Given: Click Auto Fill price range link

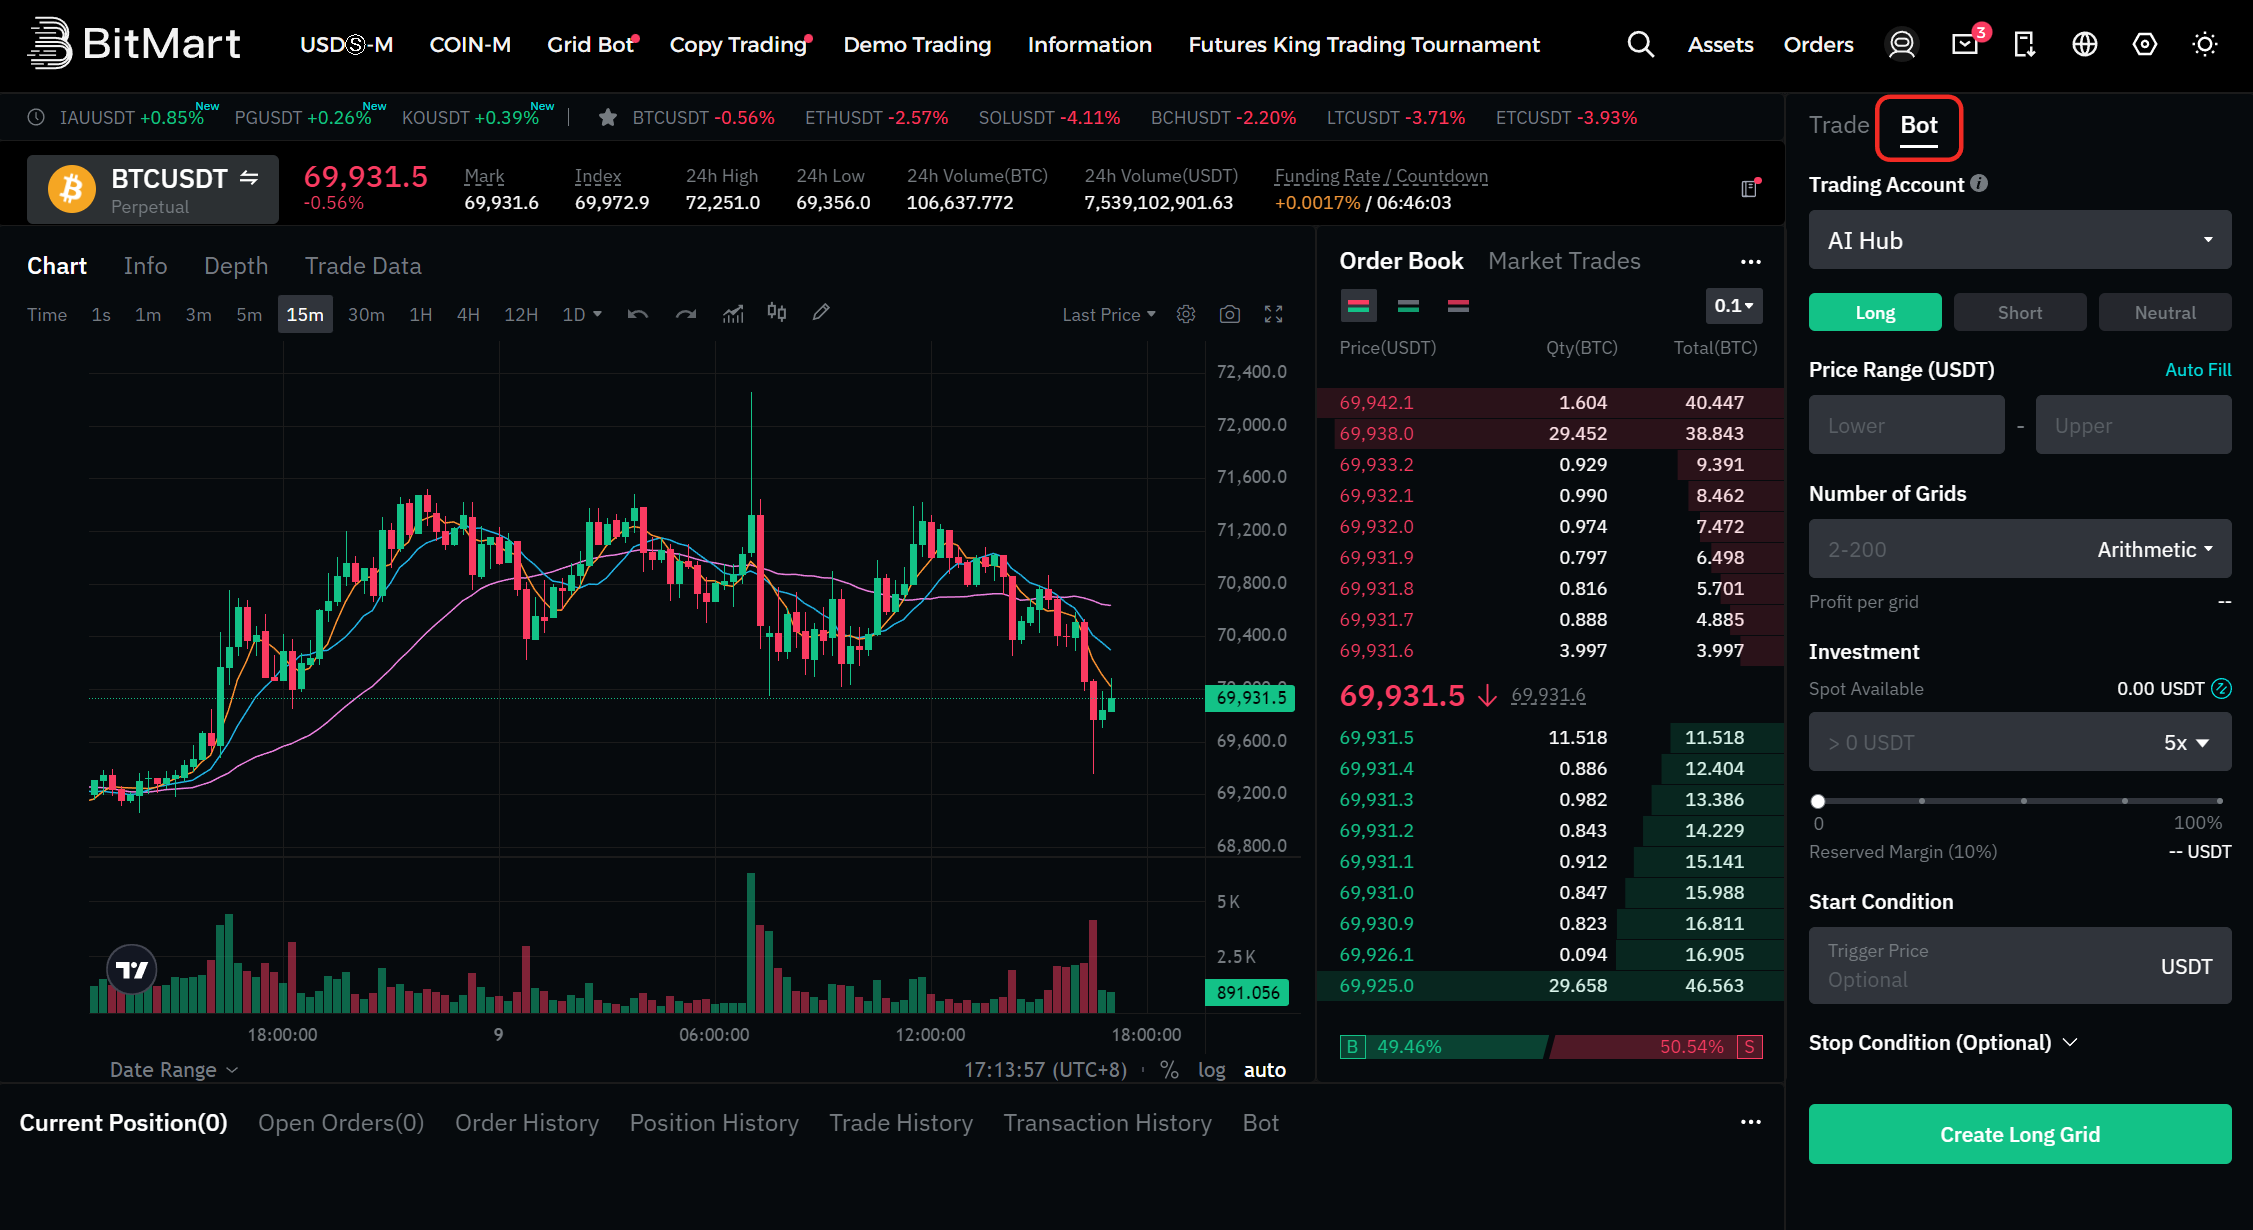Looking at the screenshot, I should coord(2198,370).
